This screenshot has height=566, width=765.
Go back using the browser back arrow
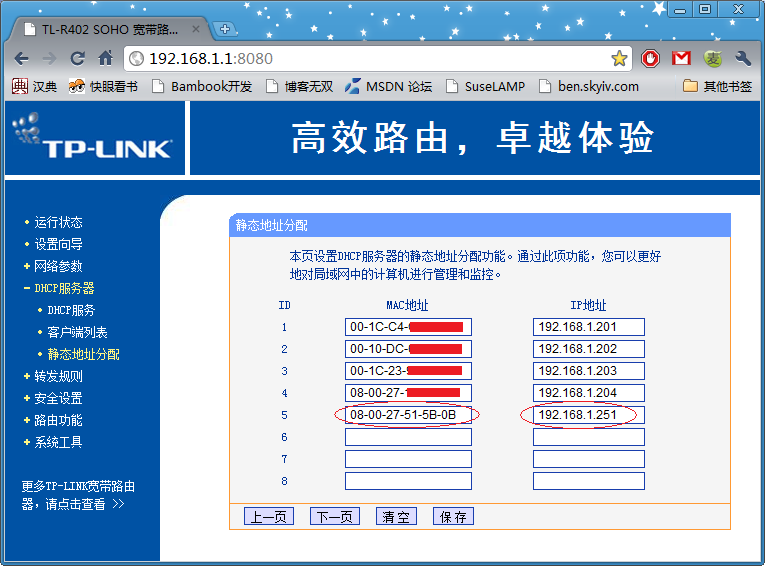tap(21, 59)
